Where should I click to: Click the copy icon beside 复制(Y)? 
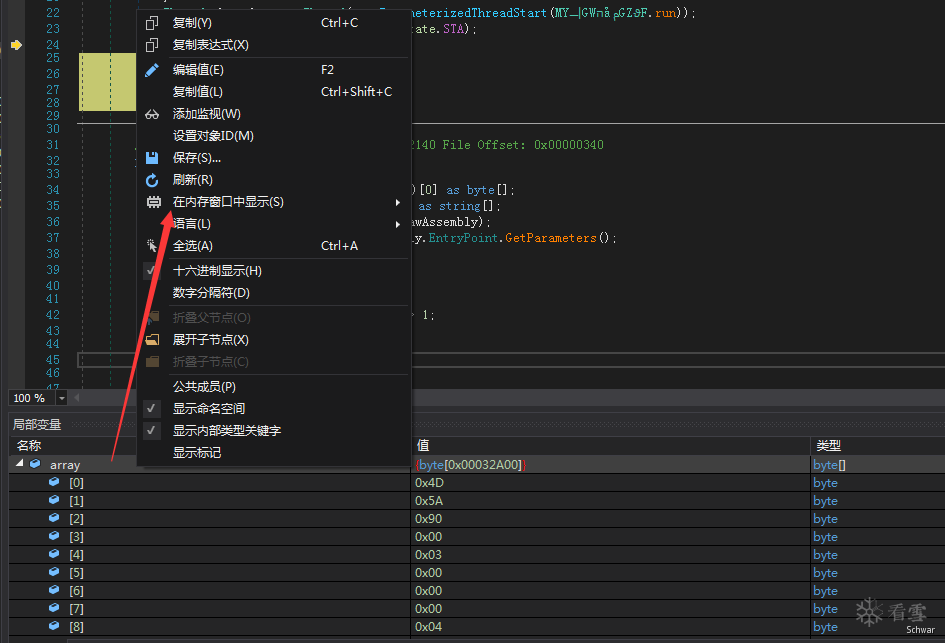click(x=152, y=23)
